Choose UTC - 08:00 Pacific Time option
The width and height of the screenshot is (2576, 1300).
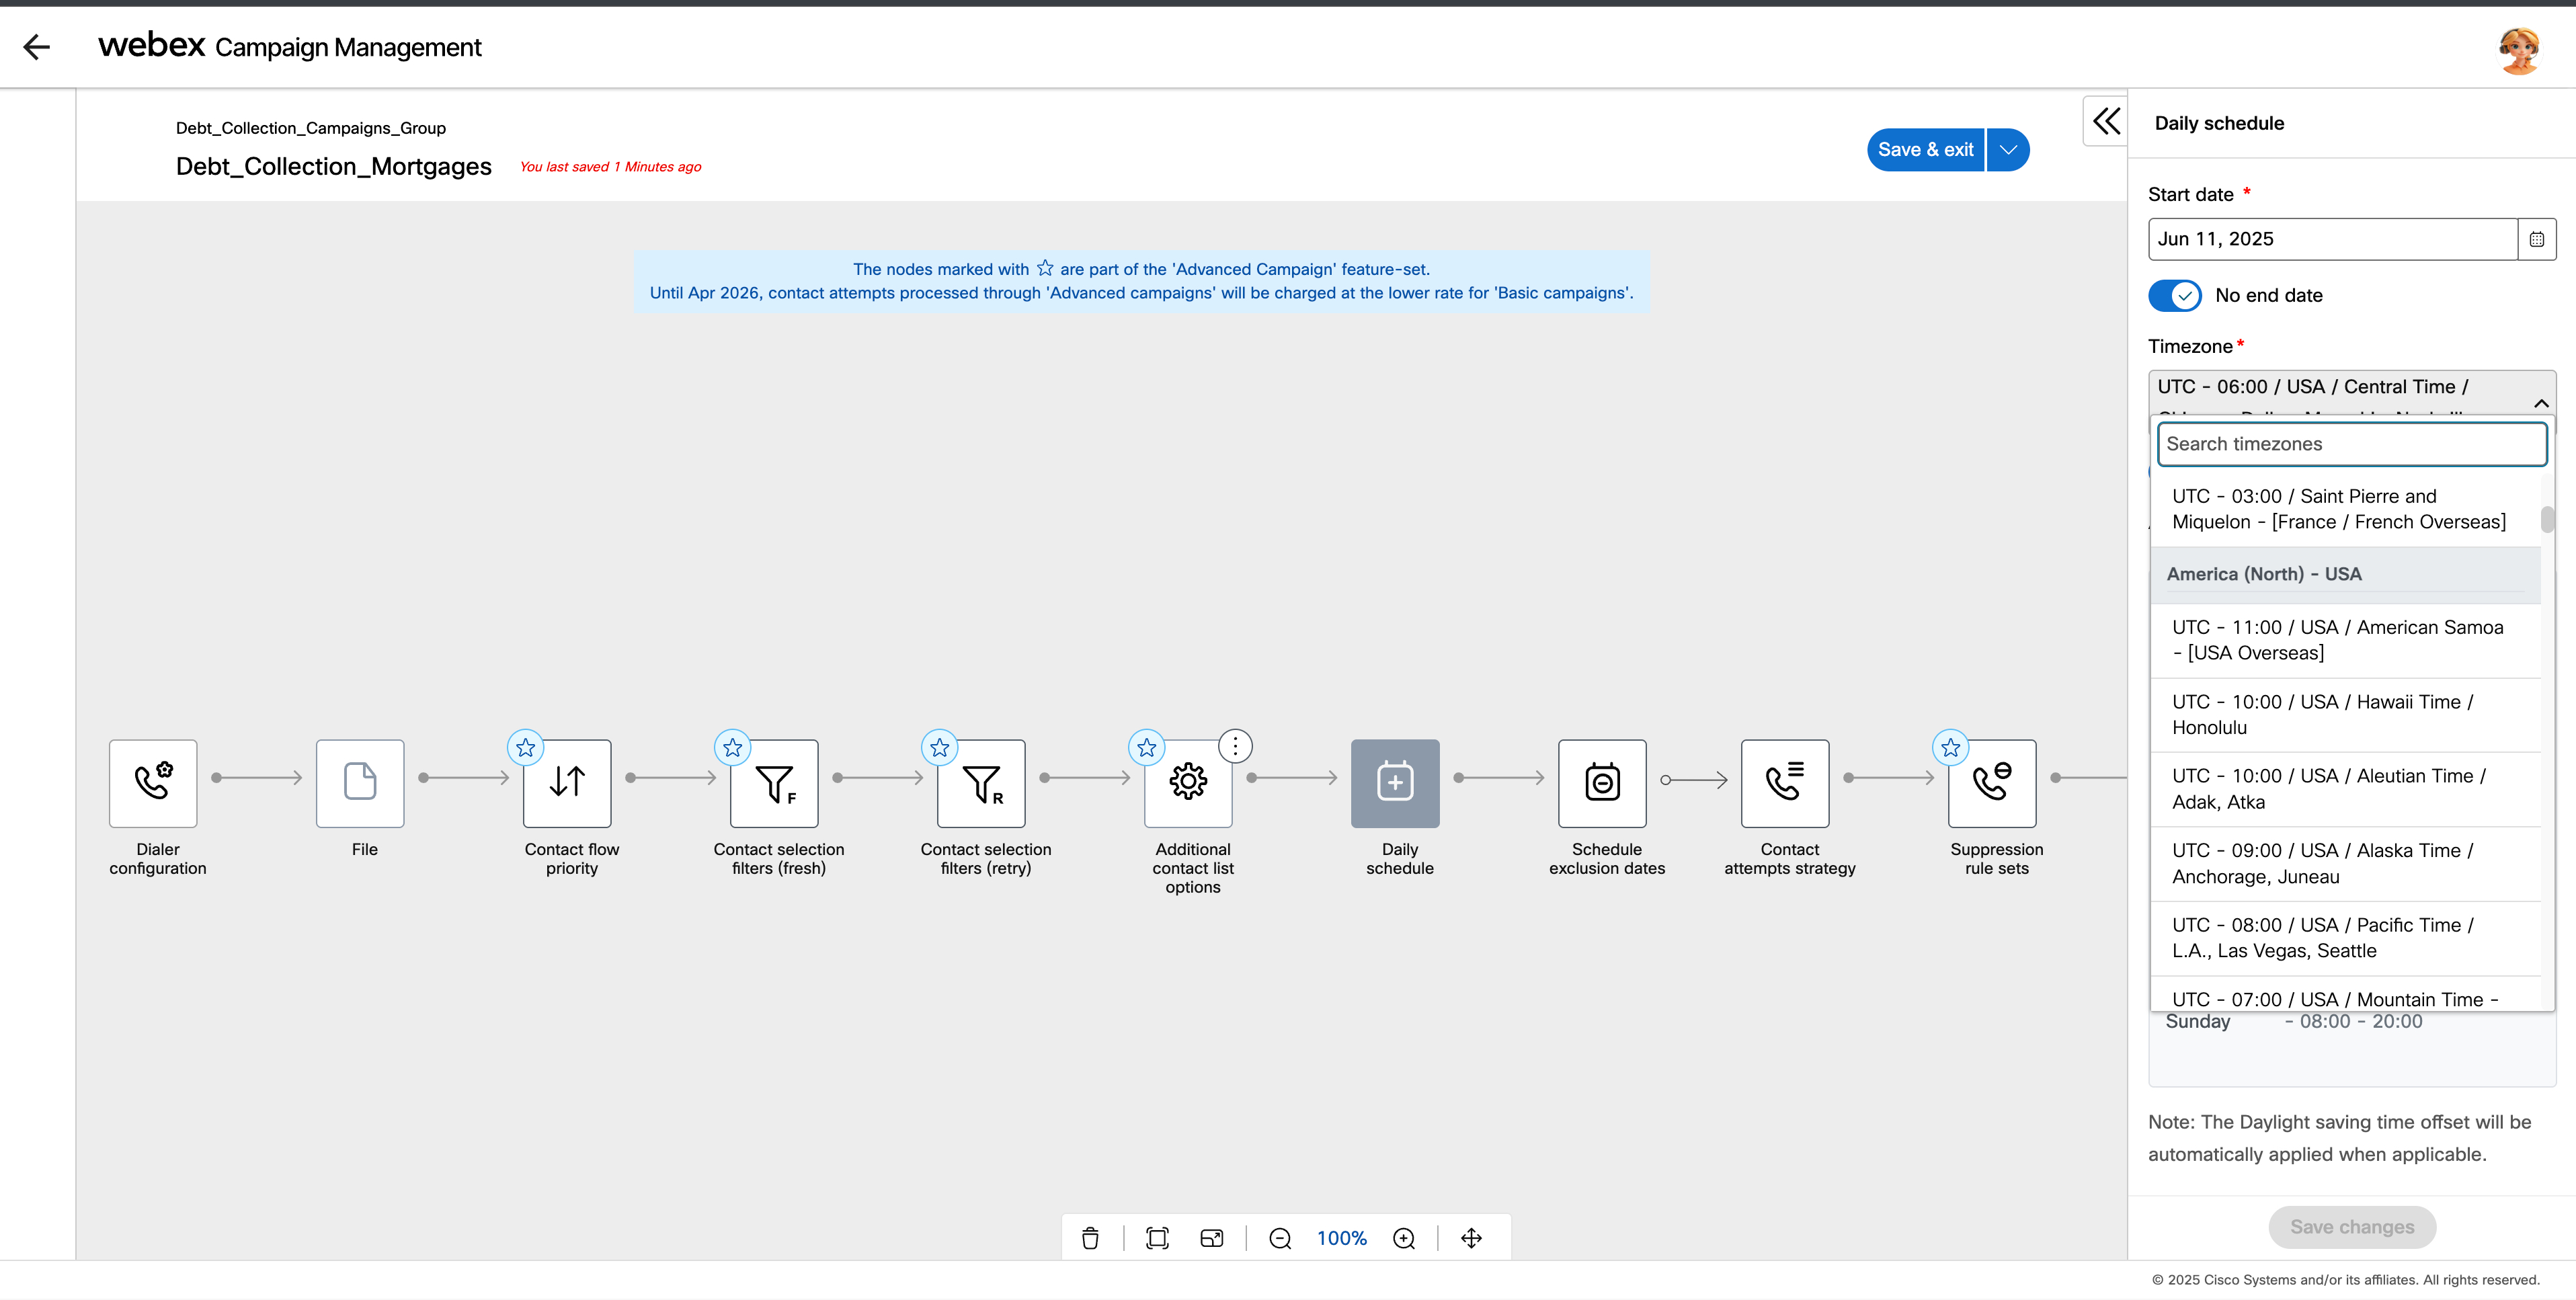(x=2322, y=937)
